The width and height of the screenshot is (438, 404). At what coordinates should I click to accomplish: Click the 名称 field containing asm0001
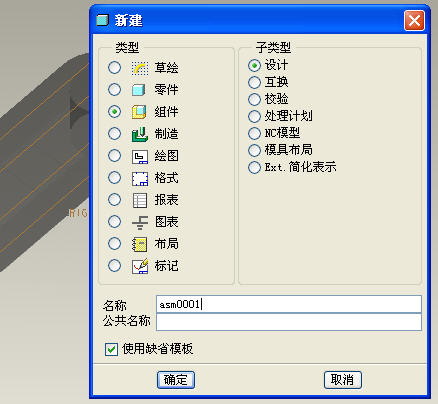pos(289,304)
